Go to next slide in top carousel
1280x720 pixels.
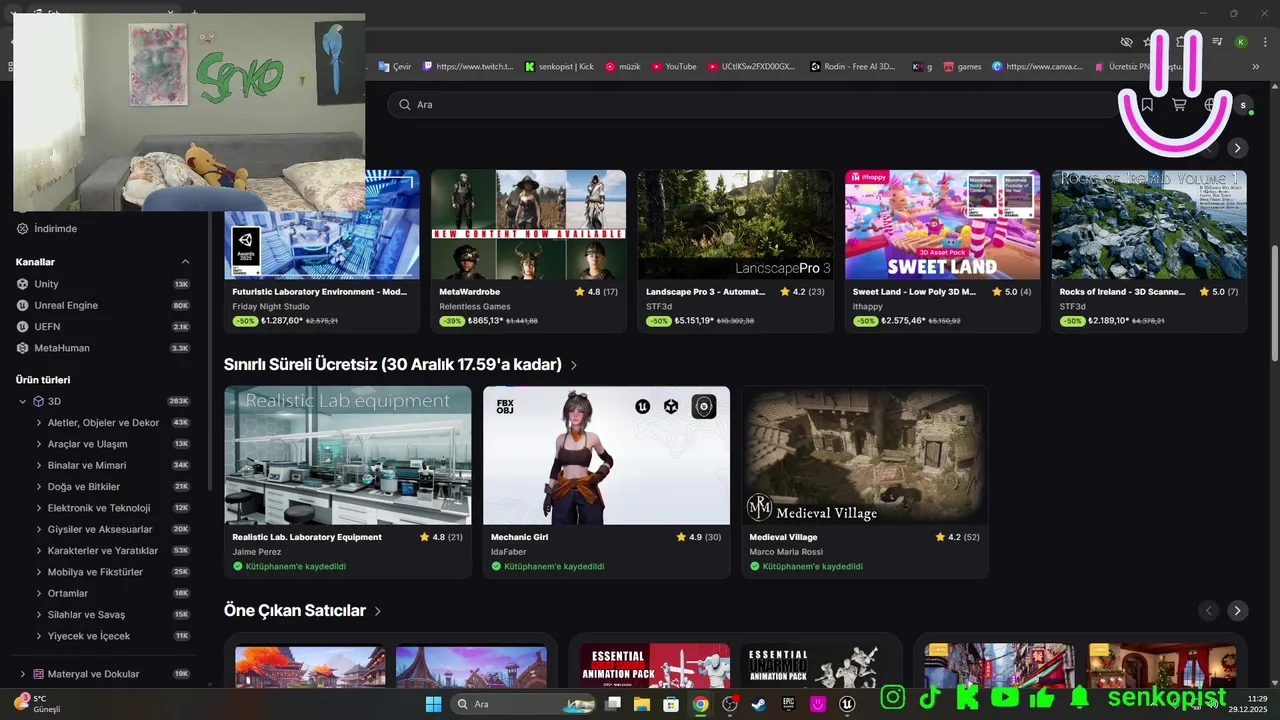point(1238,148)
